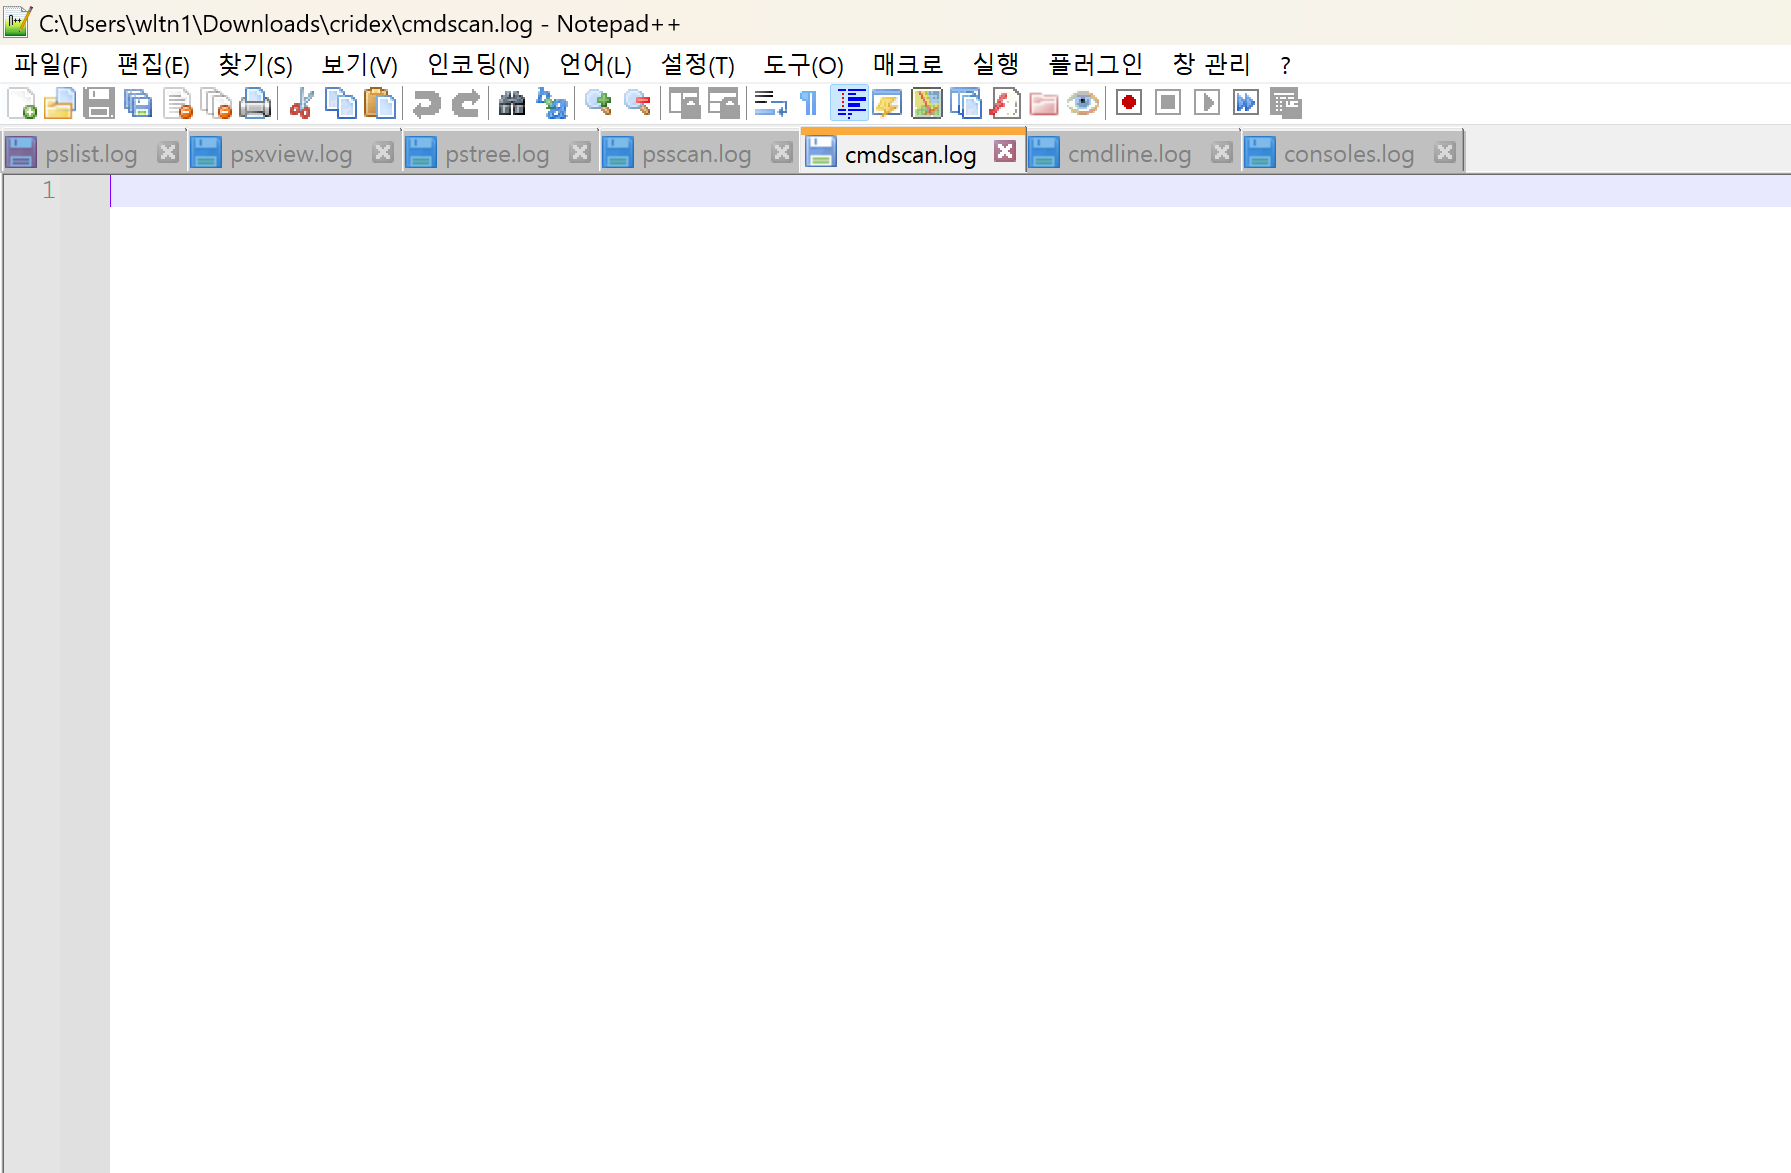Toggle synchronize vertical scrolling icon
This screenshot has width=1791, height=1173.
coord(684,103)
